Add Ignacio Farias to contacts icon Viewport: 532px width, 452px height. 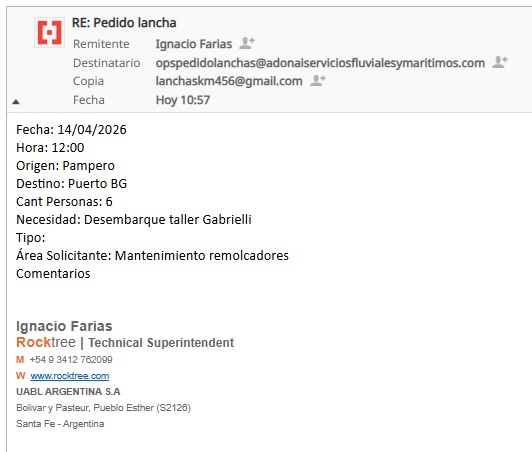(x=247, y=43)
